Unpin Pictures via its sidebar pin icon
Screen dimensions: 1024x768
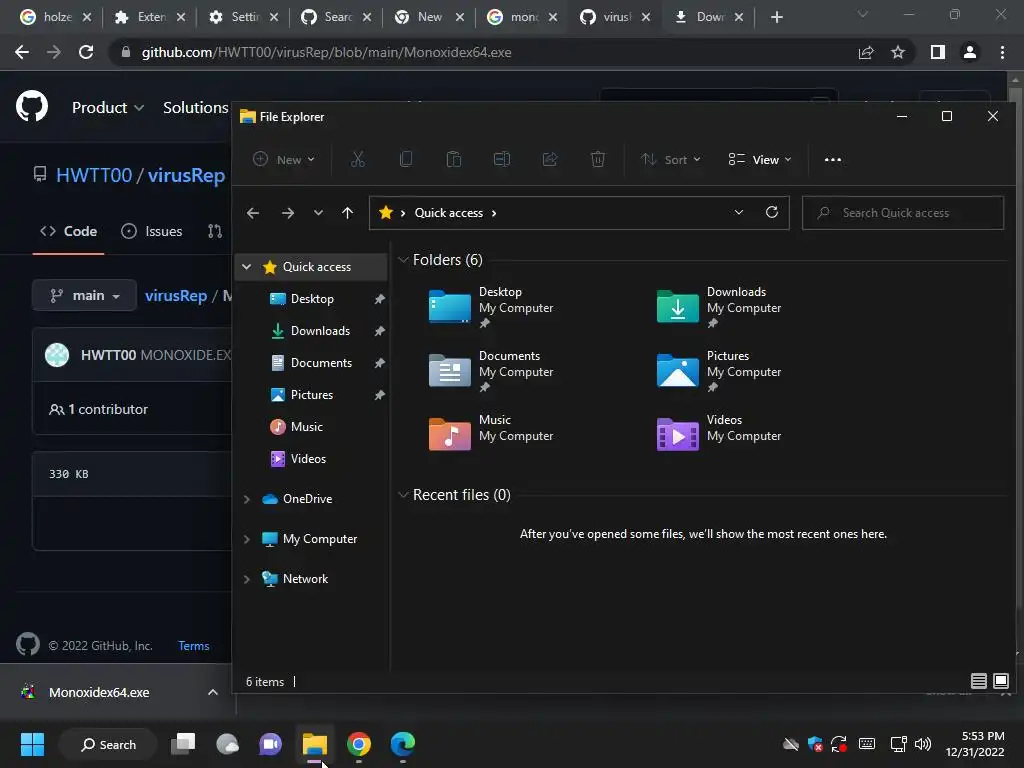click(379, 395)
